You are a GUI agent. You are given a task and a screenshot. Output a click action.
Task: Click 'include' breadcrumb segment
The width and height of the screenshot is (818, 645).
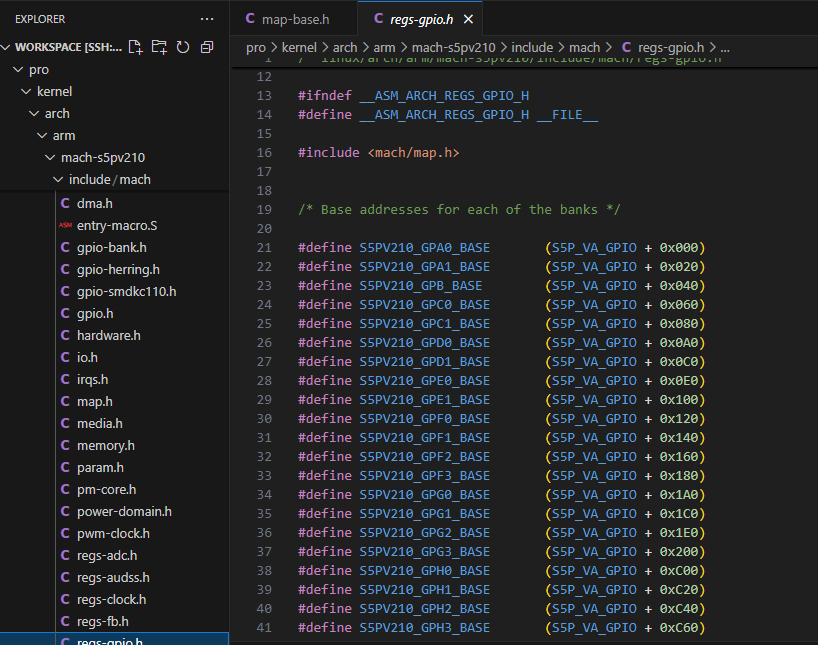click(x=532, y=47)
